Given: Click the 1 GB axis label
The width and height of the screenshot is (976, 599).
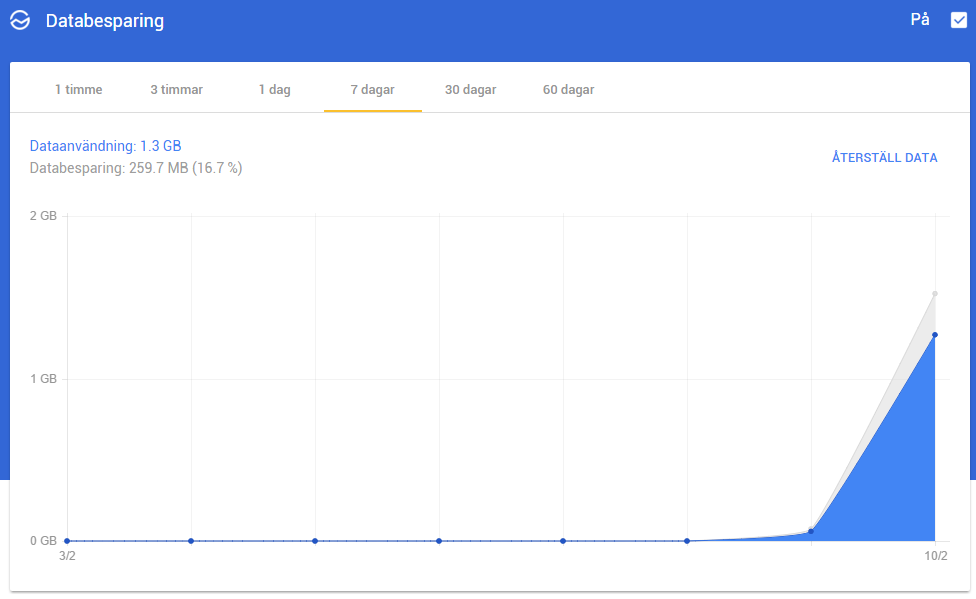Looking at the screenshot, I should click(x=44, y=379).
